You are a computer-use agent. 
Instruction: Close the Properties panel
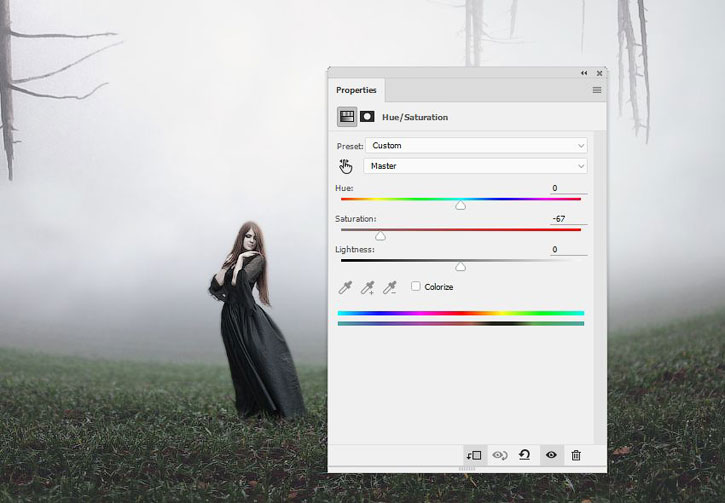pos(599,73)
